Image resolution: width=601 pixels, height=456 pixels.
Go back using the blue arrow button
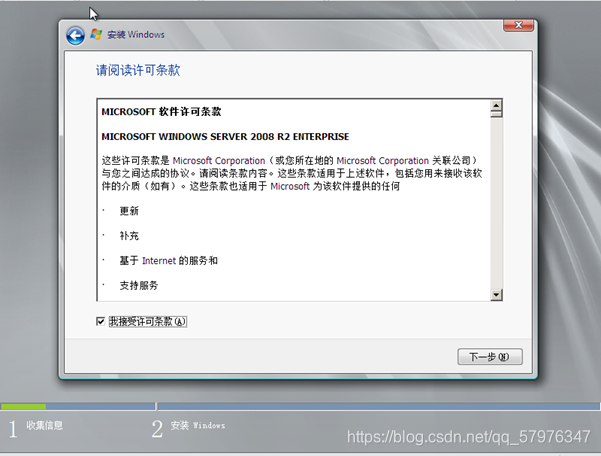click(75, 36)
